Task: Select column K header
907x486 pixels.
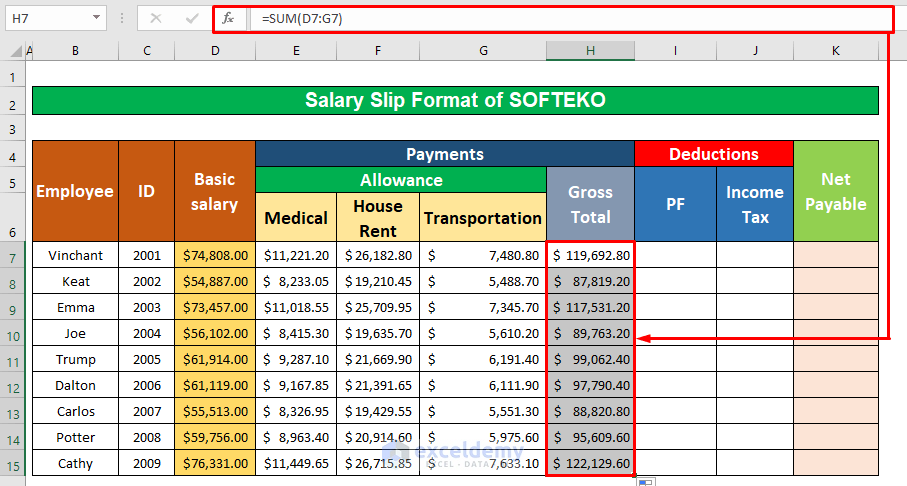Action: tap(835, 51)
